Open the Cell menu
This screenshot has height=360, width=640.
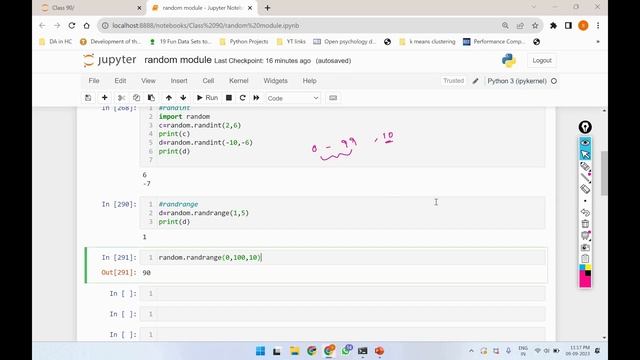(208, 81)
